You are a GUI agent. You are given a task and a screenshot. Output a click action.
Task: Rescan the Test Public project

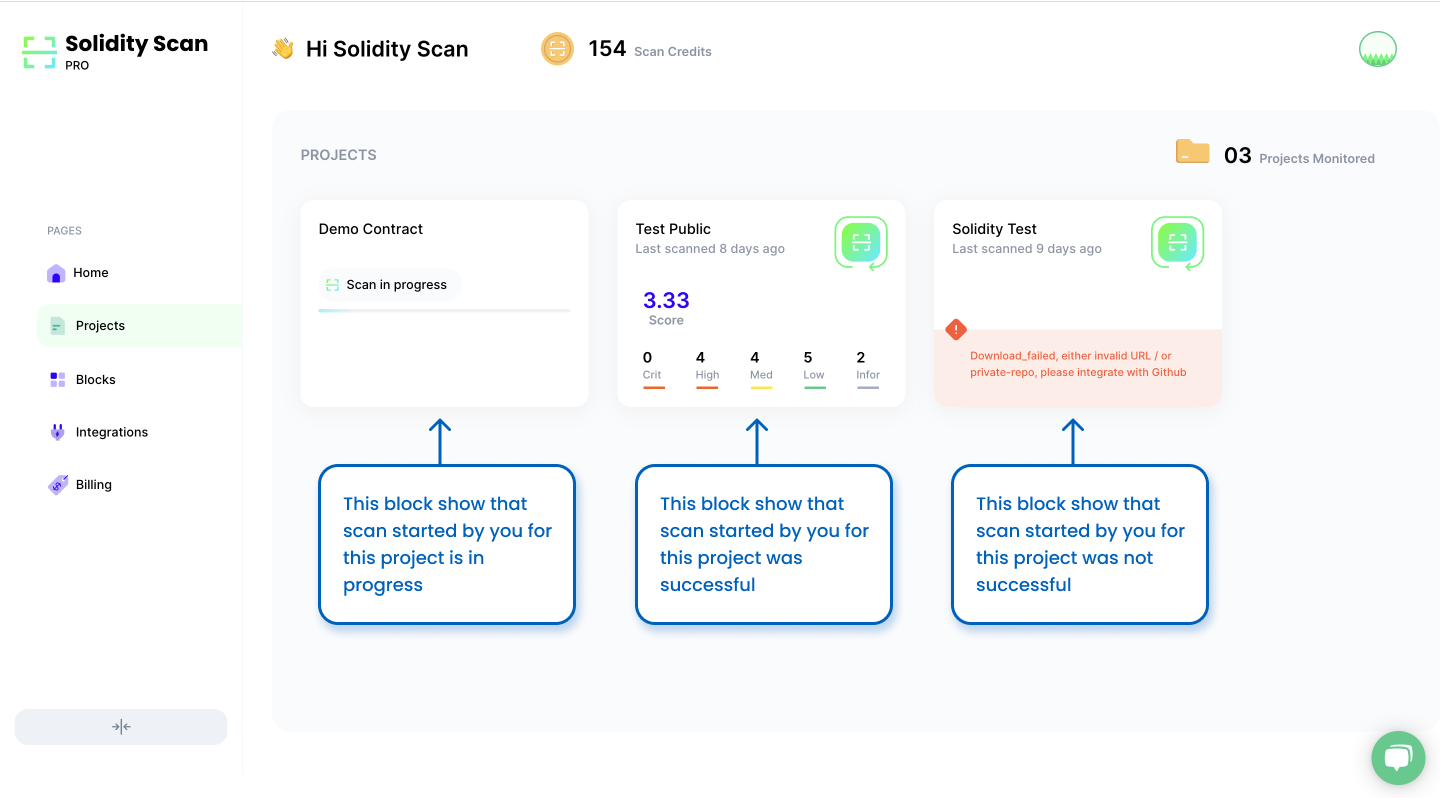tap(861, 242)
